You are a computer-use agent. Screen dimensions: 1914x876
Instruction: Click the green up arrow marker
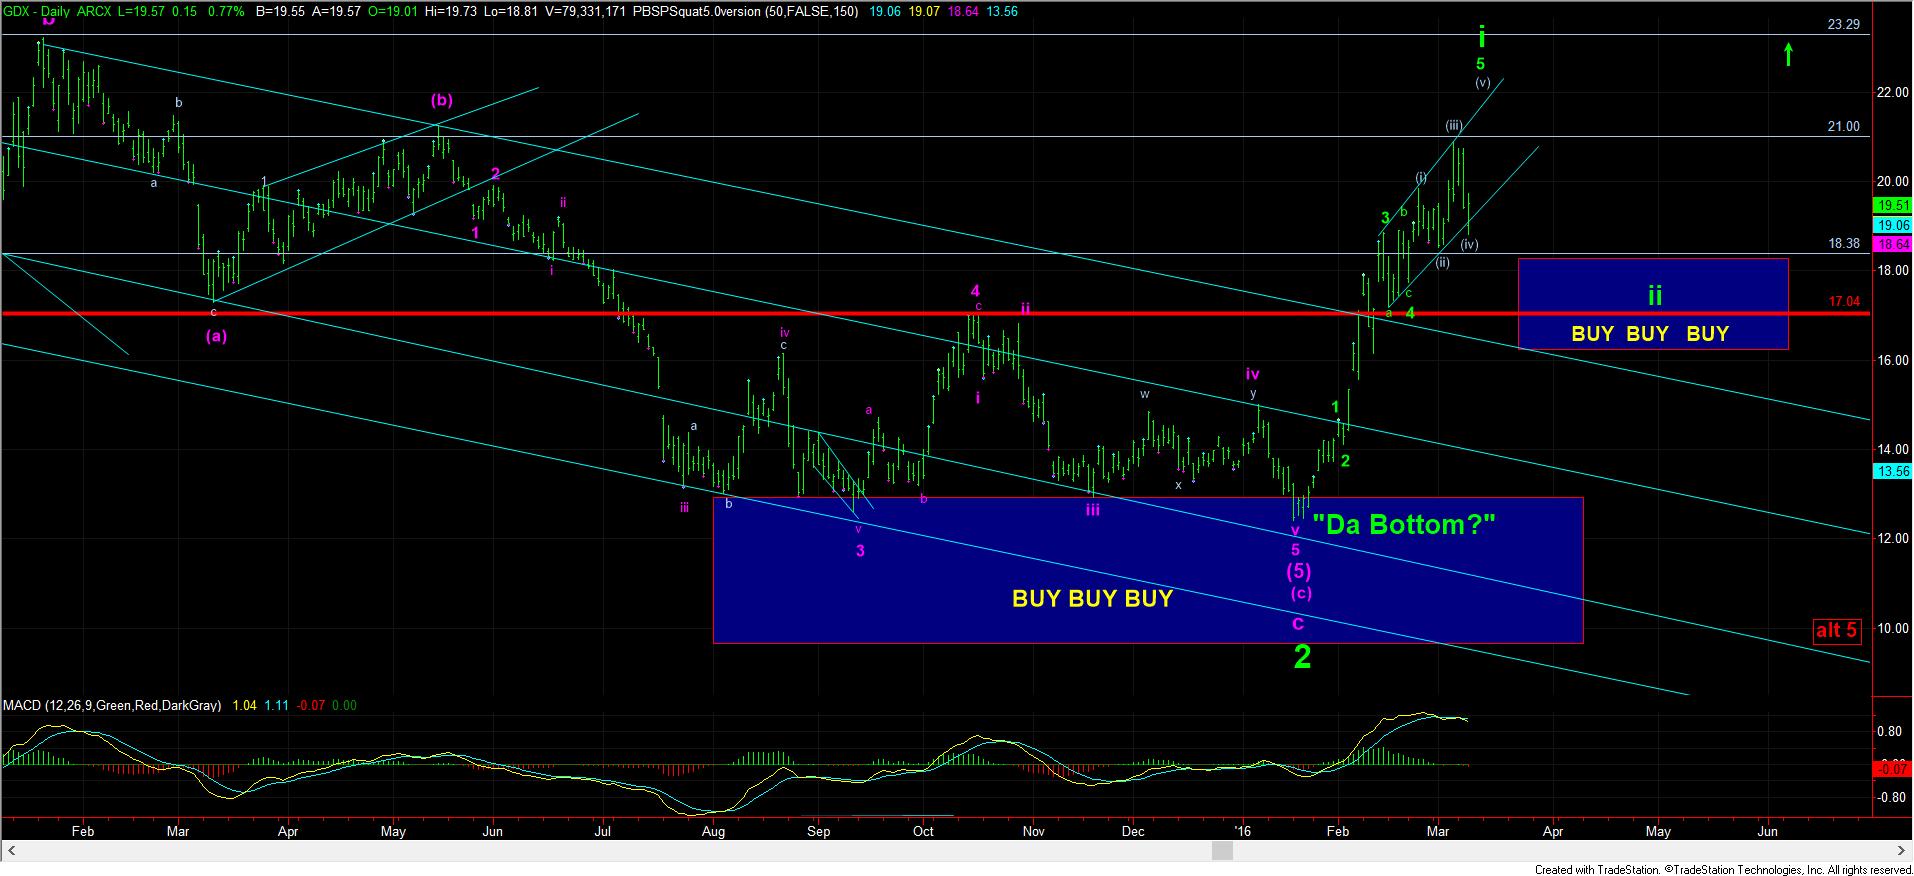click(x=1789, y=54)
